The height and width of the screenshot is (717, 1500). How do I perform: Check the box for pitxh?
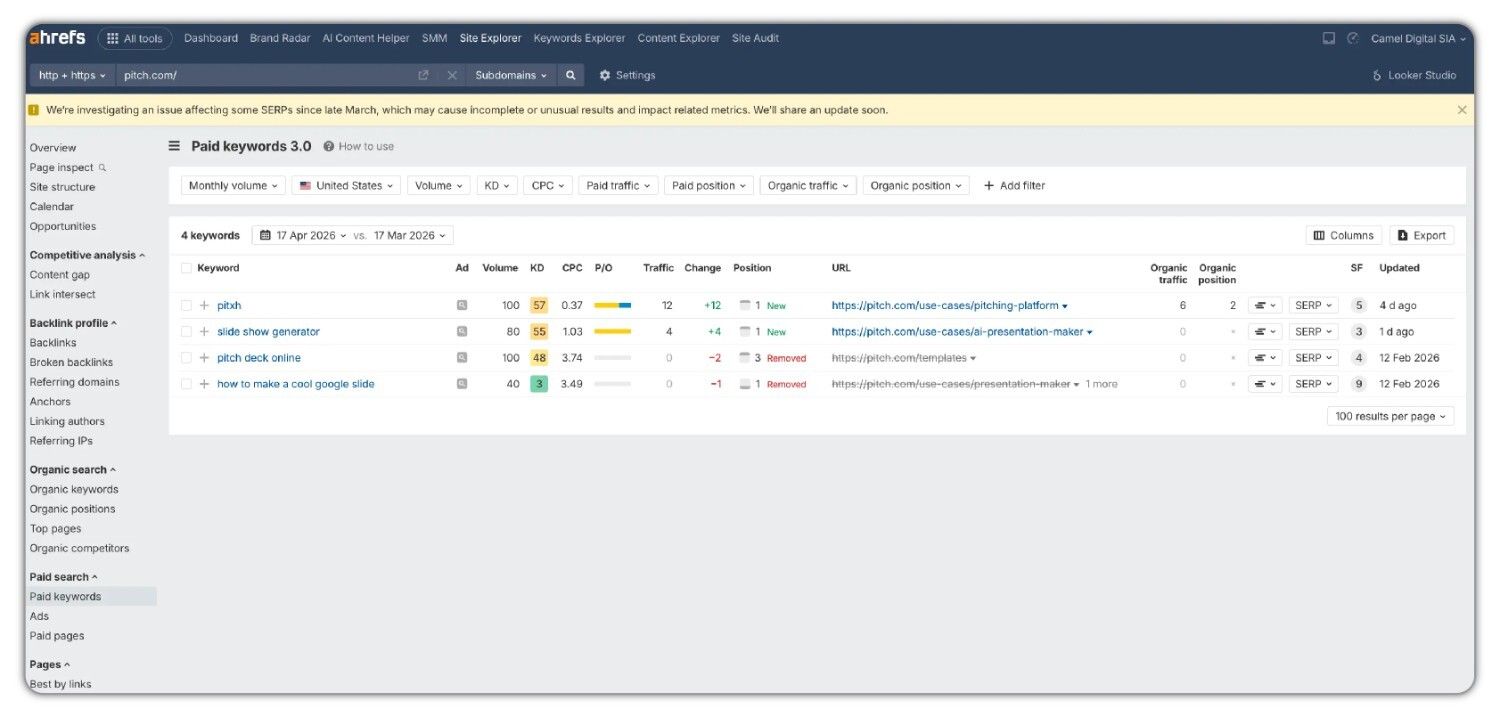(x=186, y=305)
